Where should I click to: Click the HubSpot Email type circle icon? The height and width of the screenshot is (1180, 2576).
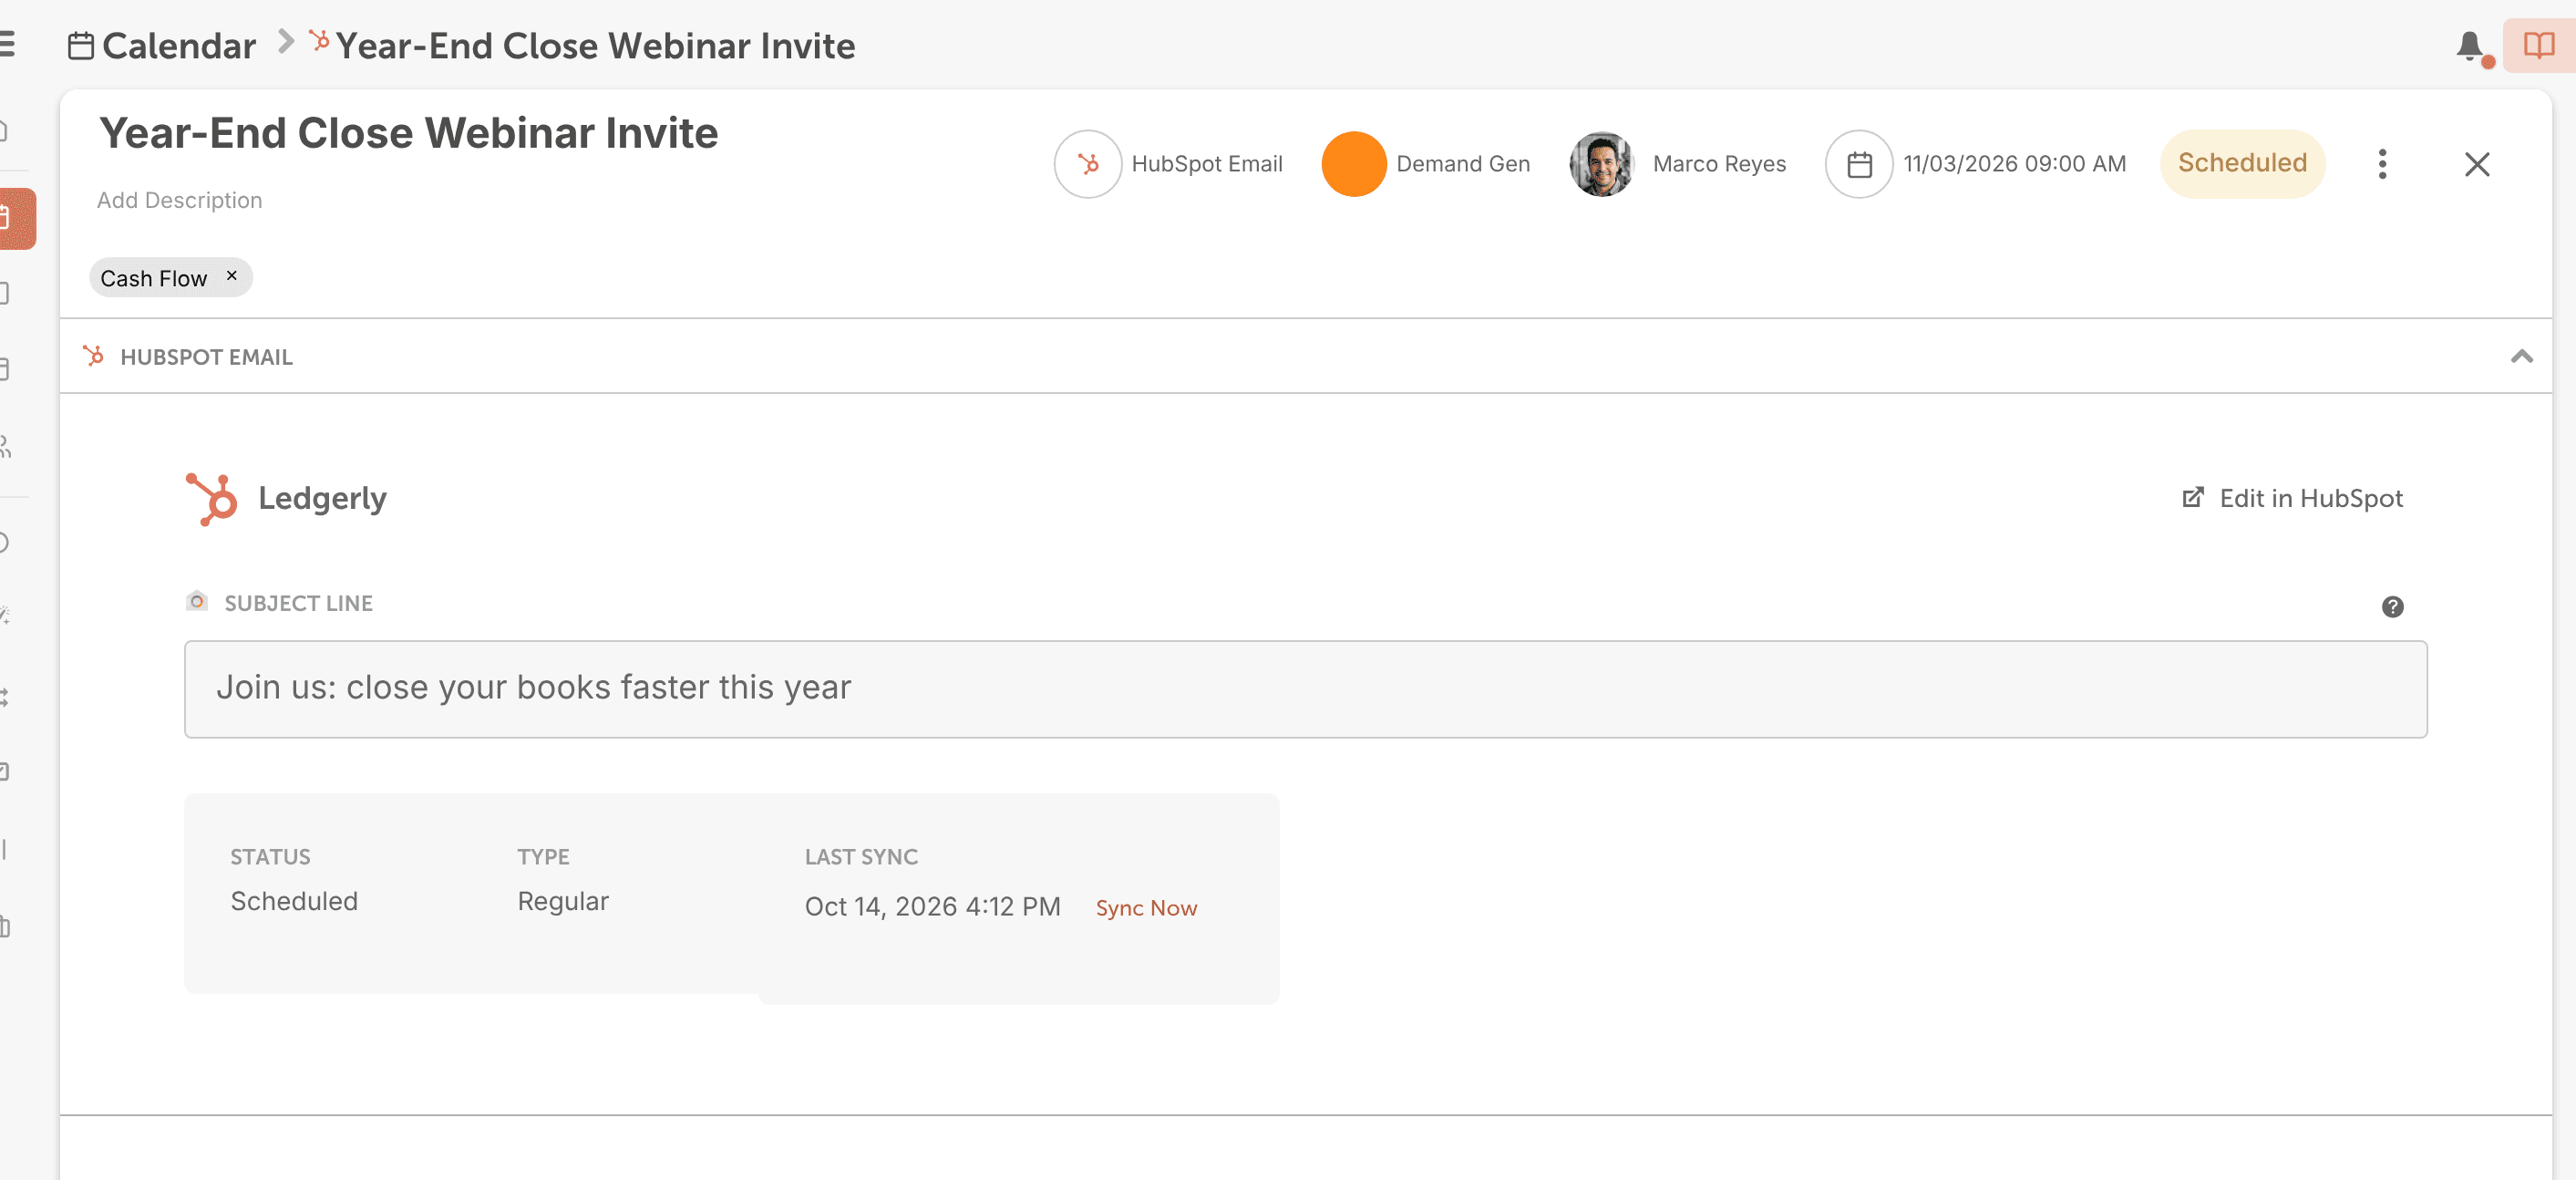point(1088,164)
